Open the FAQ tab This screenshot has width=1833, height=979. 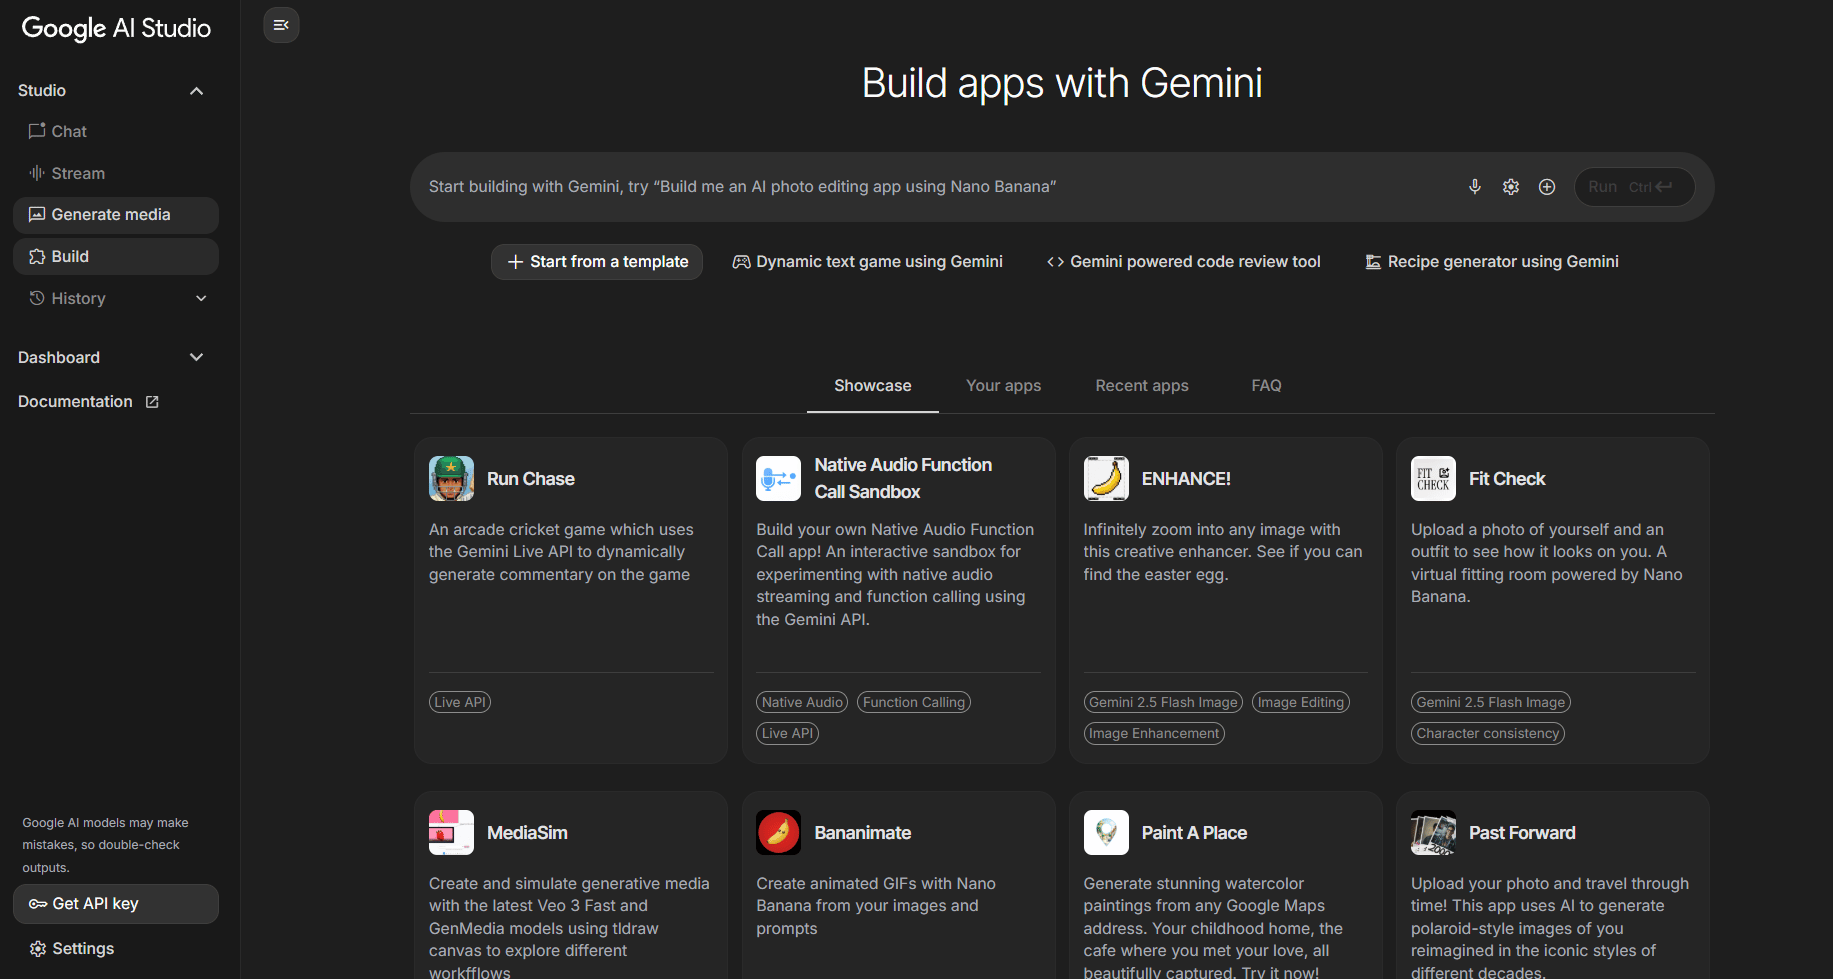tap(1266, 386)
